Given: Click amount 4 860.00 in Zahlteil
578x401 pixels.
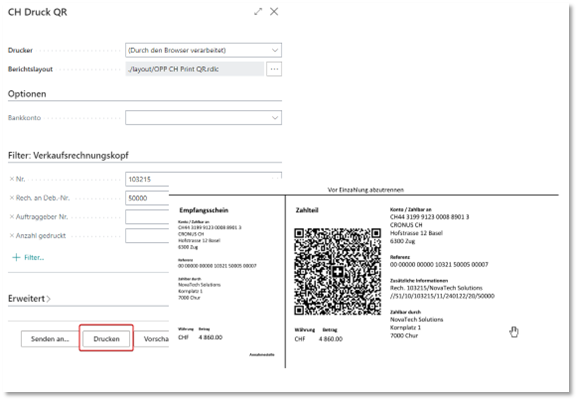Looking at the screenshot, I should 331,339.
